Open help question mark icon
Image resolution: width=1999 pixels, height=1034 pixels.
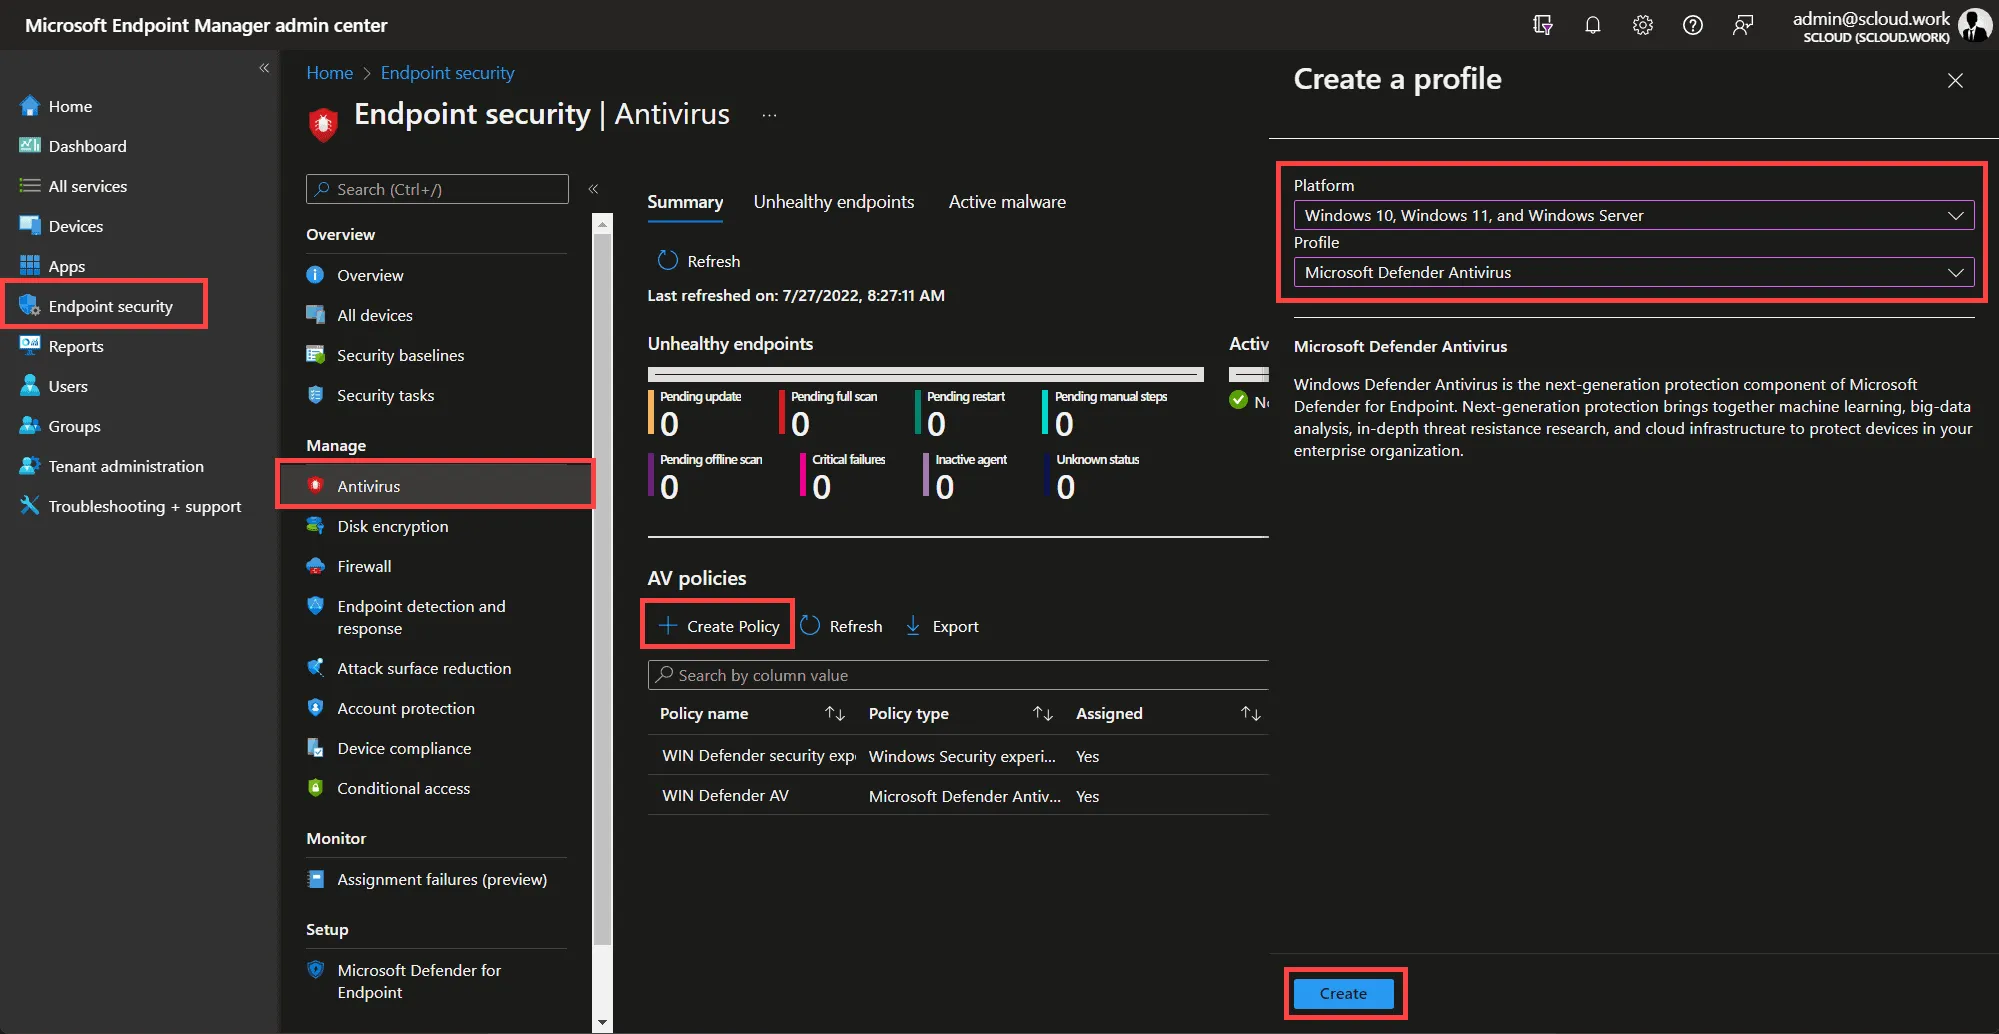point(1693,25)
